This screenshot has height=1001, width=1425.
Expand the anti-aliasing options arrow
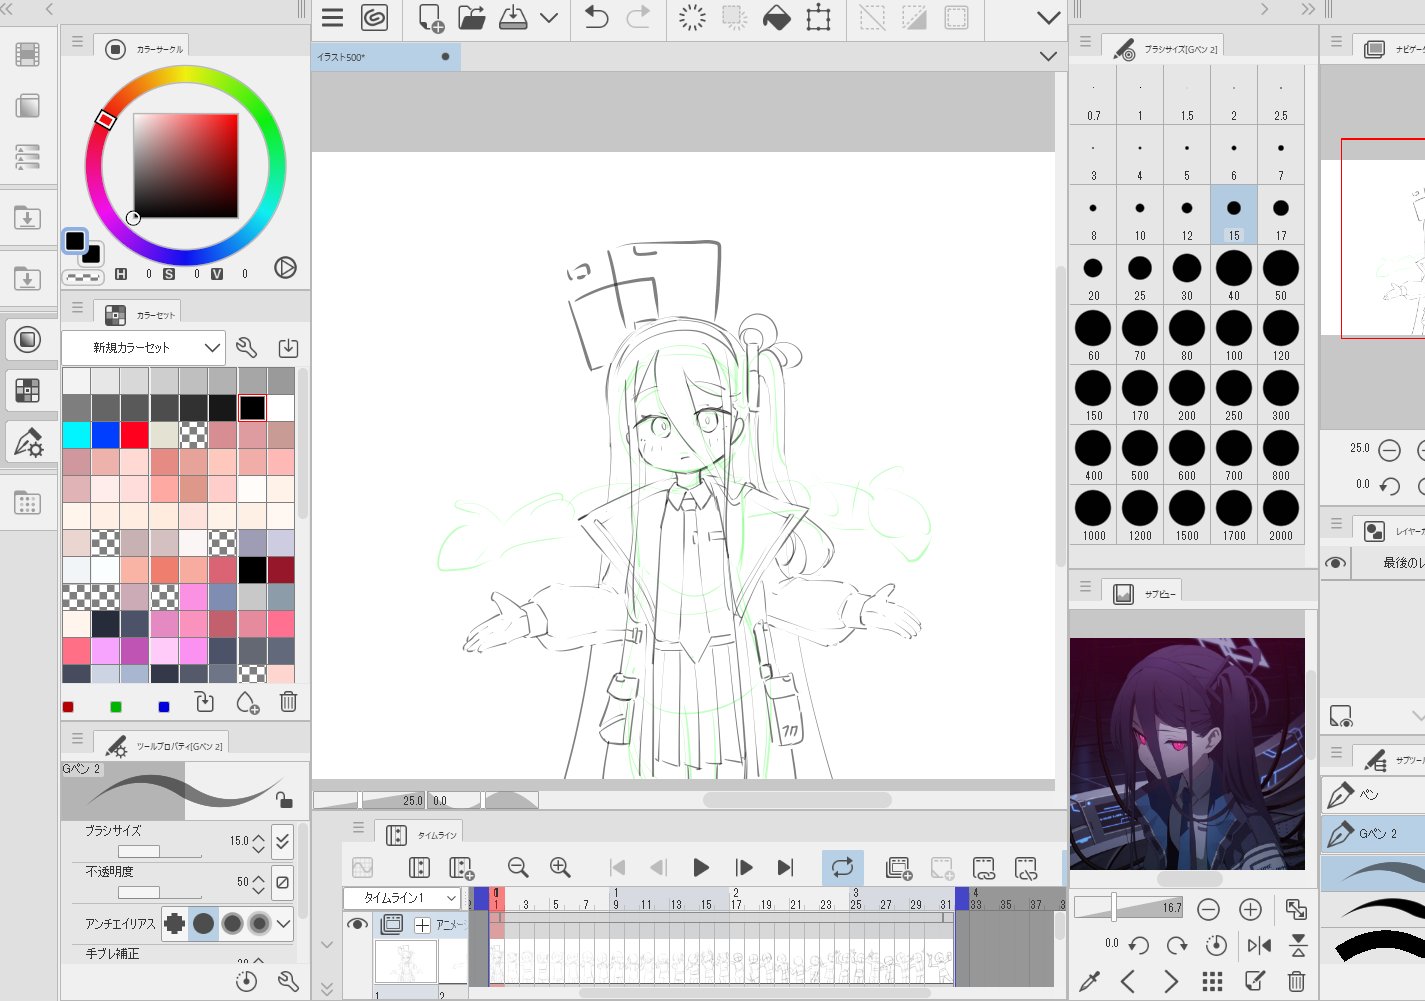coord(284,923)
